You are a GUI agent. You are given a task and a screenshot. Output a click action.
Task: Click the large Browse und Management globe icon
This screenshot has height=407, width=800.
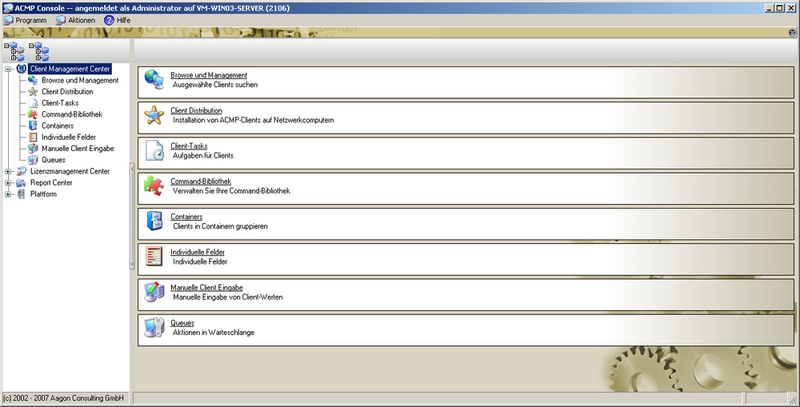tap(154, 80)
